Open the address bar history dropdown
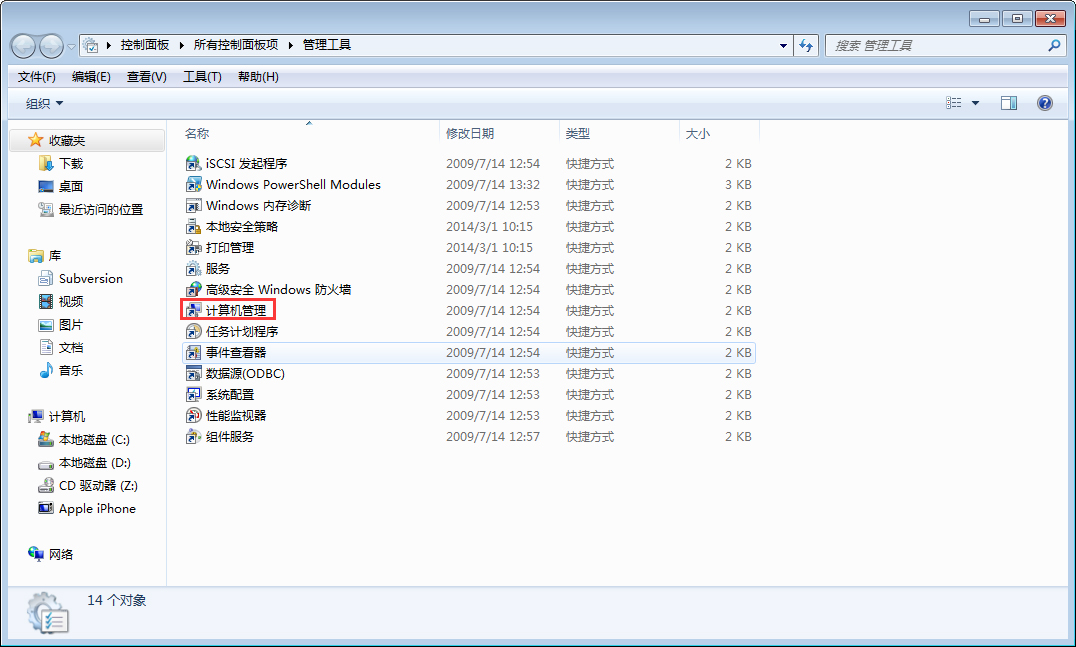 pyautogui.click(x=783, y=45)
